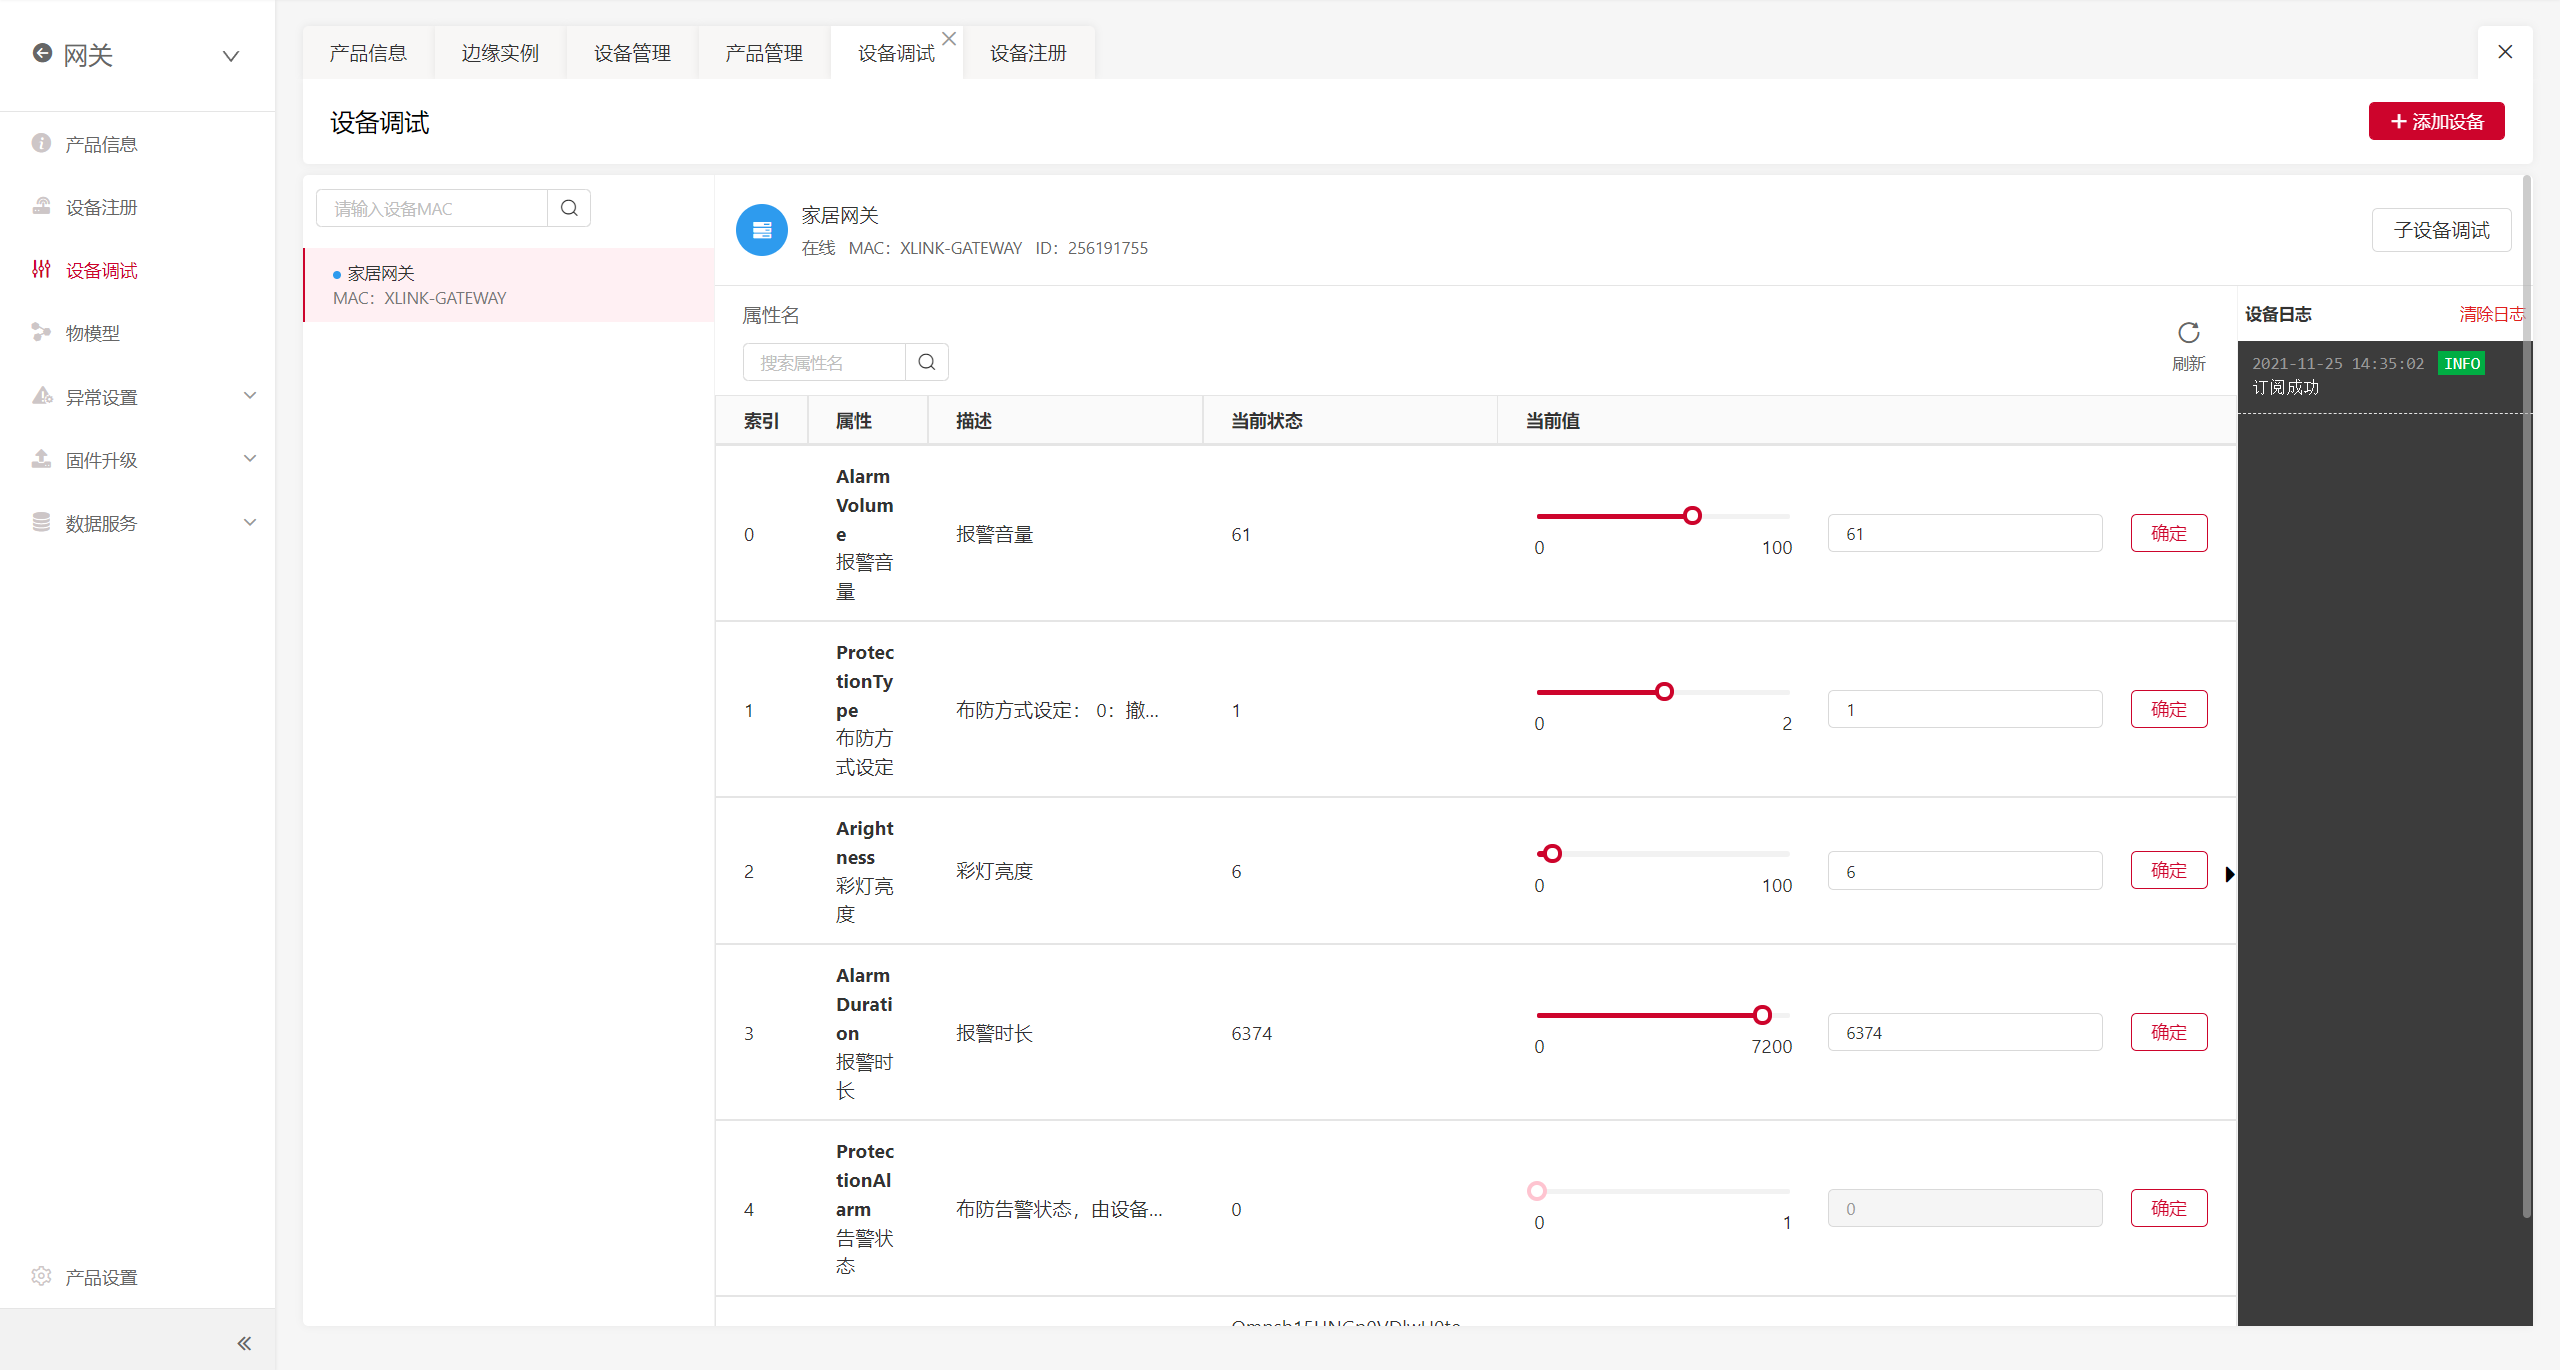This screenshot has height=1370, width=2560.
Task: Collapse device log panel via black arrow
Action: point(2229,875)
